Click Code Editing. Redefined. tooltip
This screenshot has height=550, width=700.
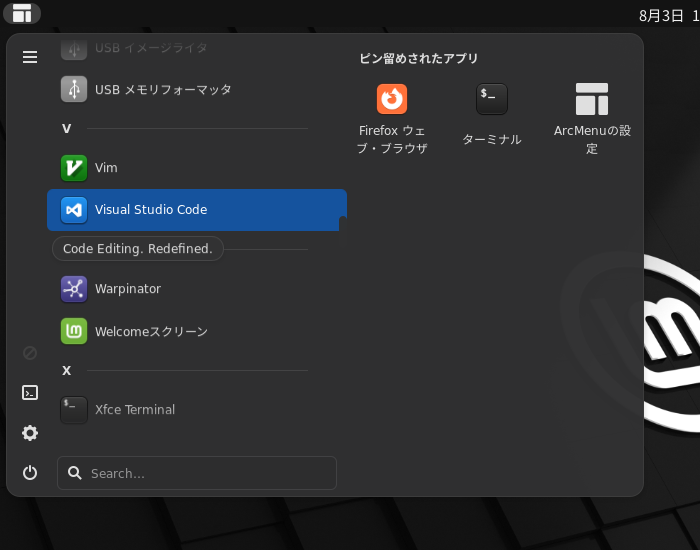click(x=138, y=249)
